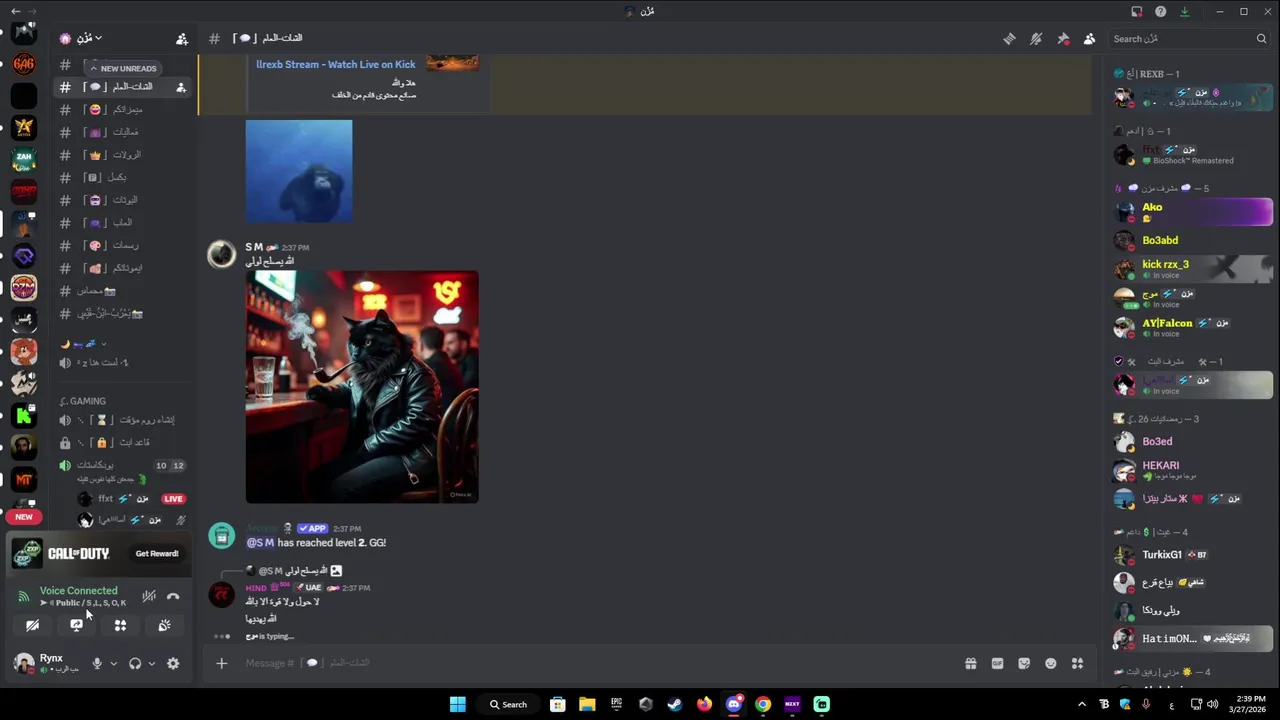The width and height of the screenshot is (1280, 720).
Task: Open the server with green K icon
Action: click(24, 415)
